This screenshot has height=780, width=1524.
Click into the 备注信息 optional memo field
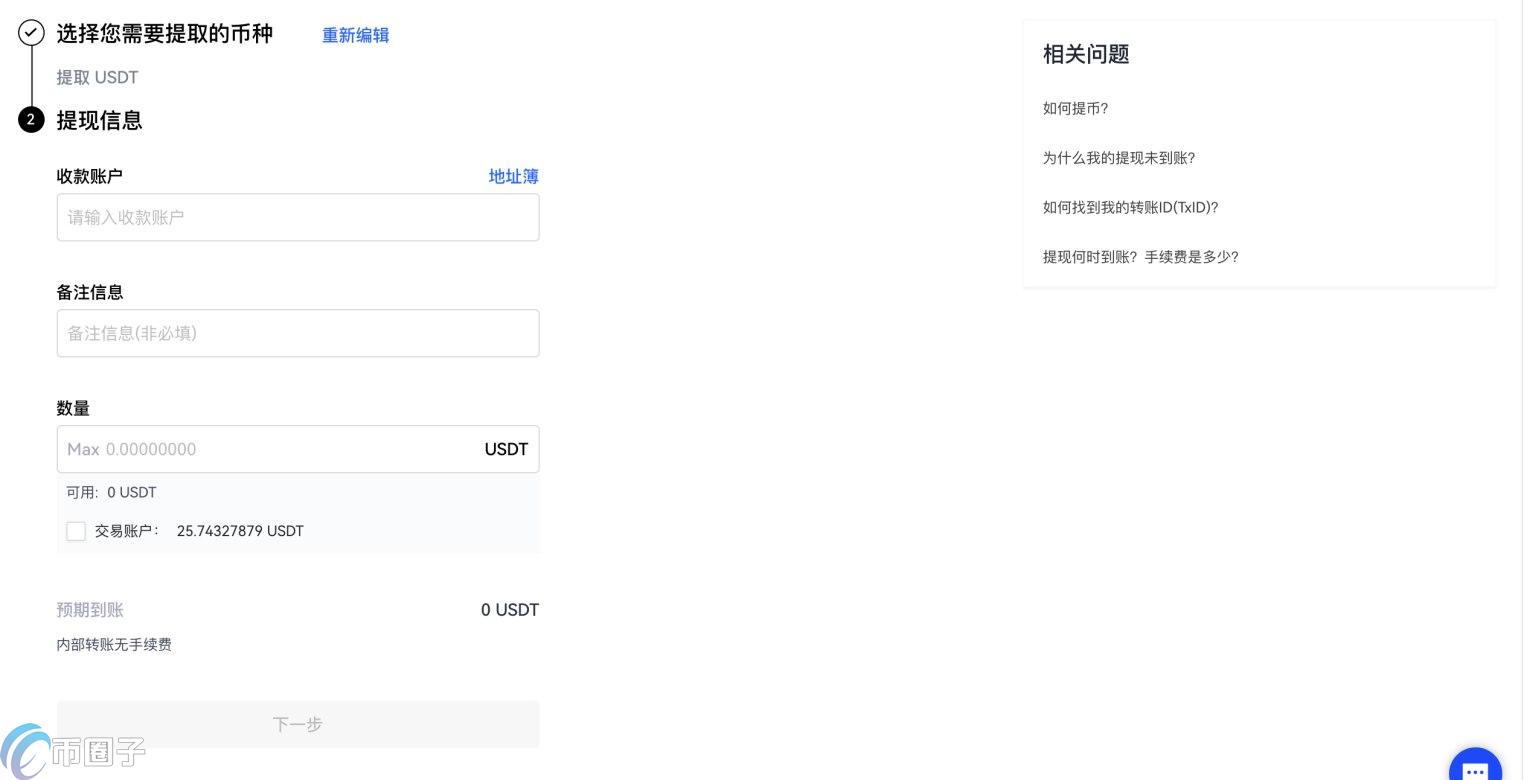coord(297,333)
